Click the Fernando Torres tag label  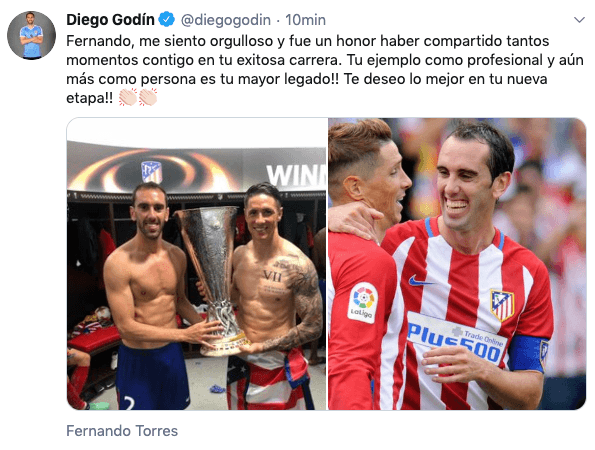pos(122,431)
